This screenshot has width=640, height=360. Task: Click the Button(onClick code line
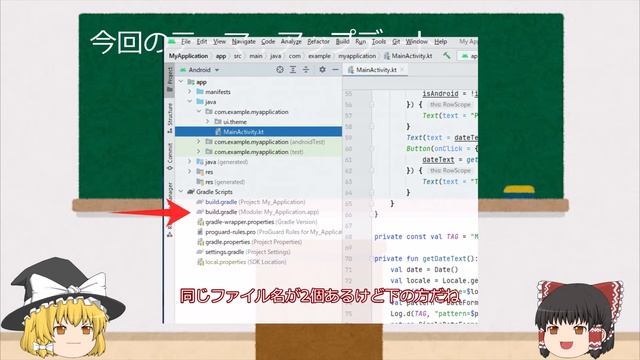tap(442, 149)
